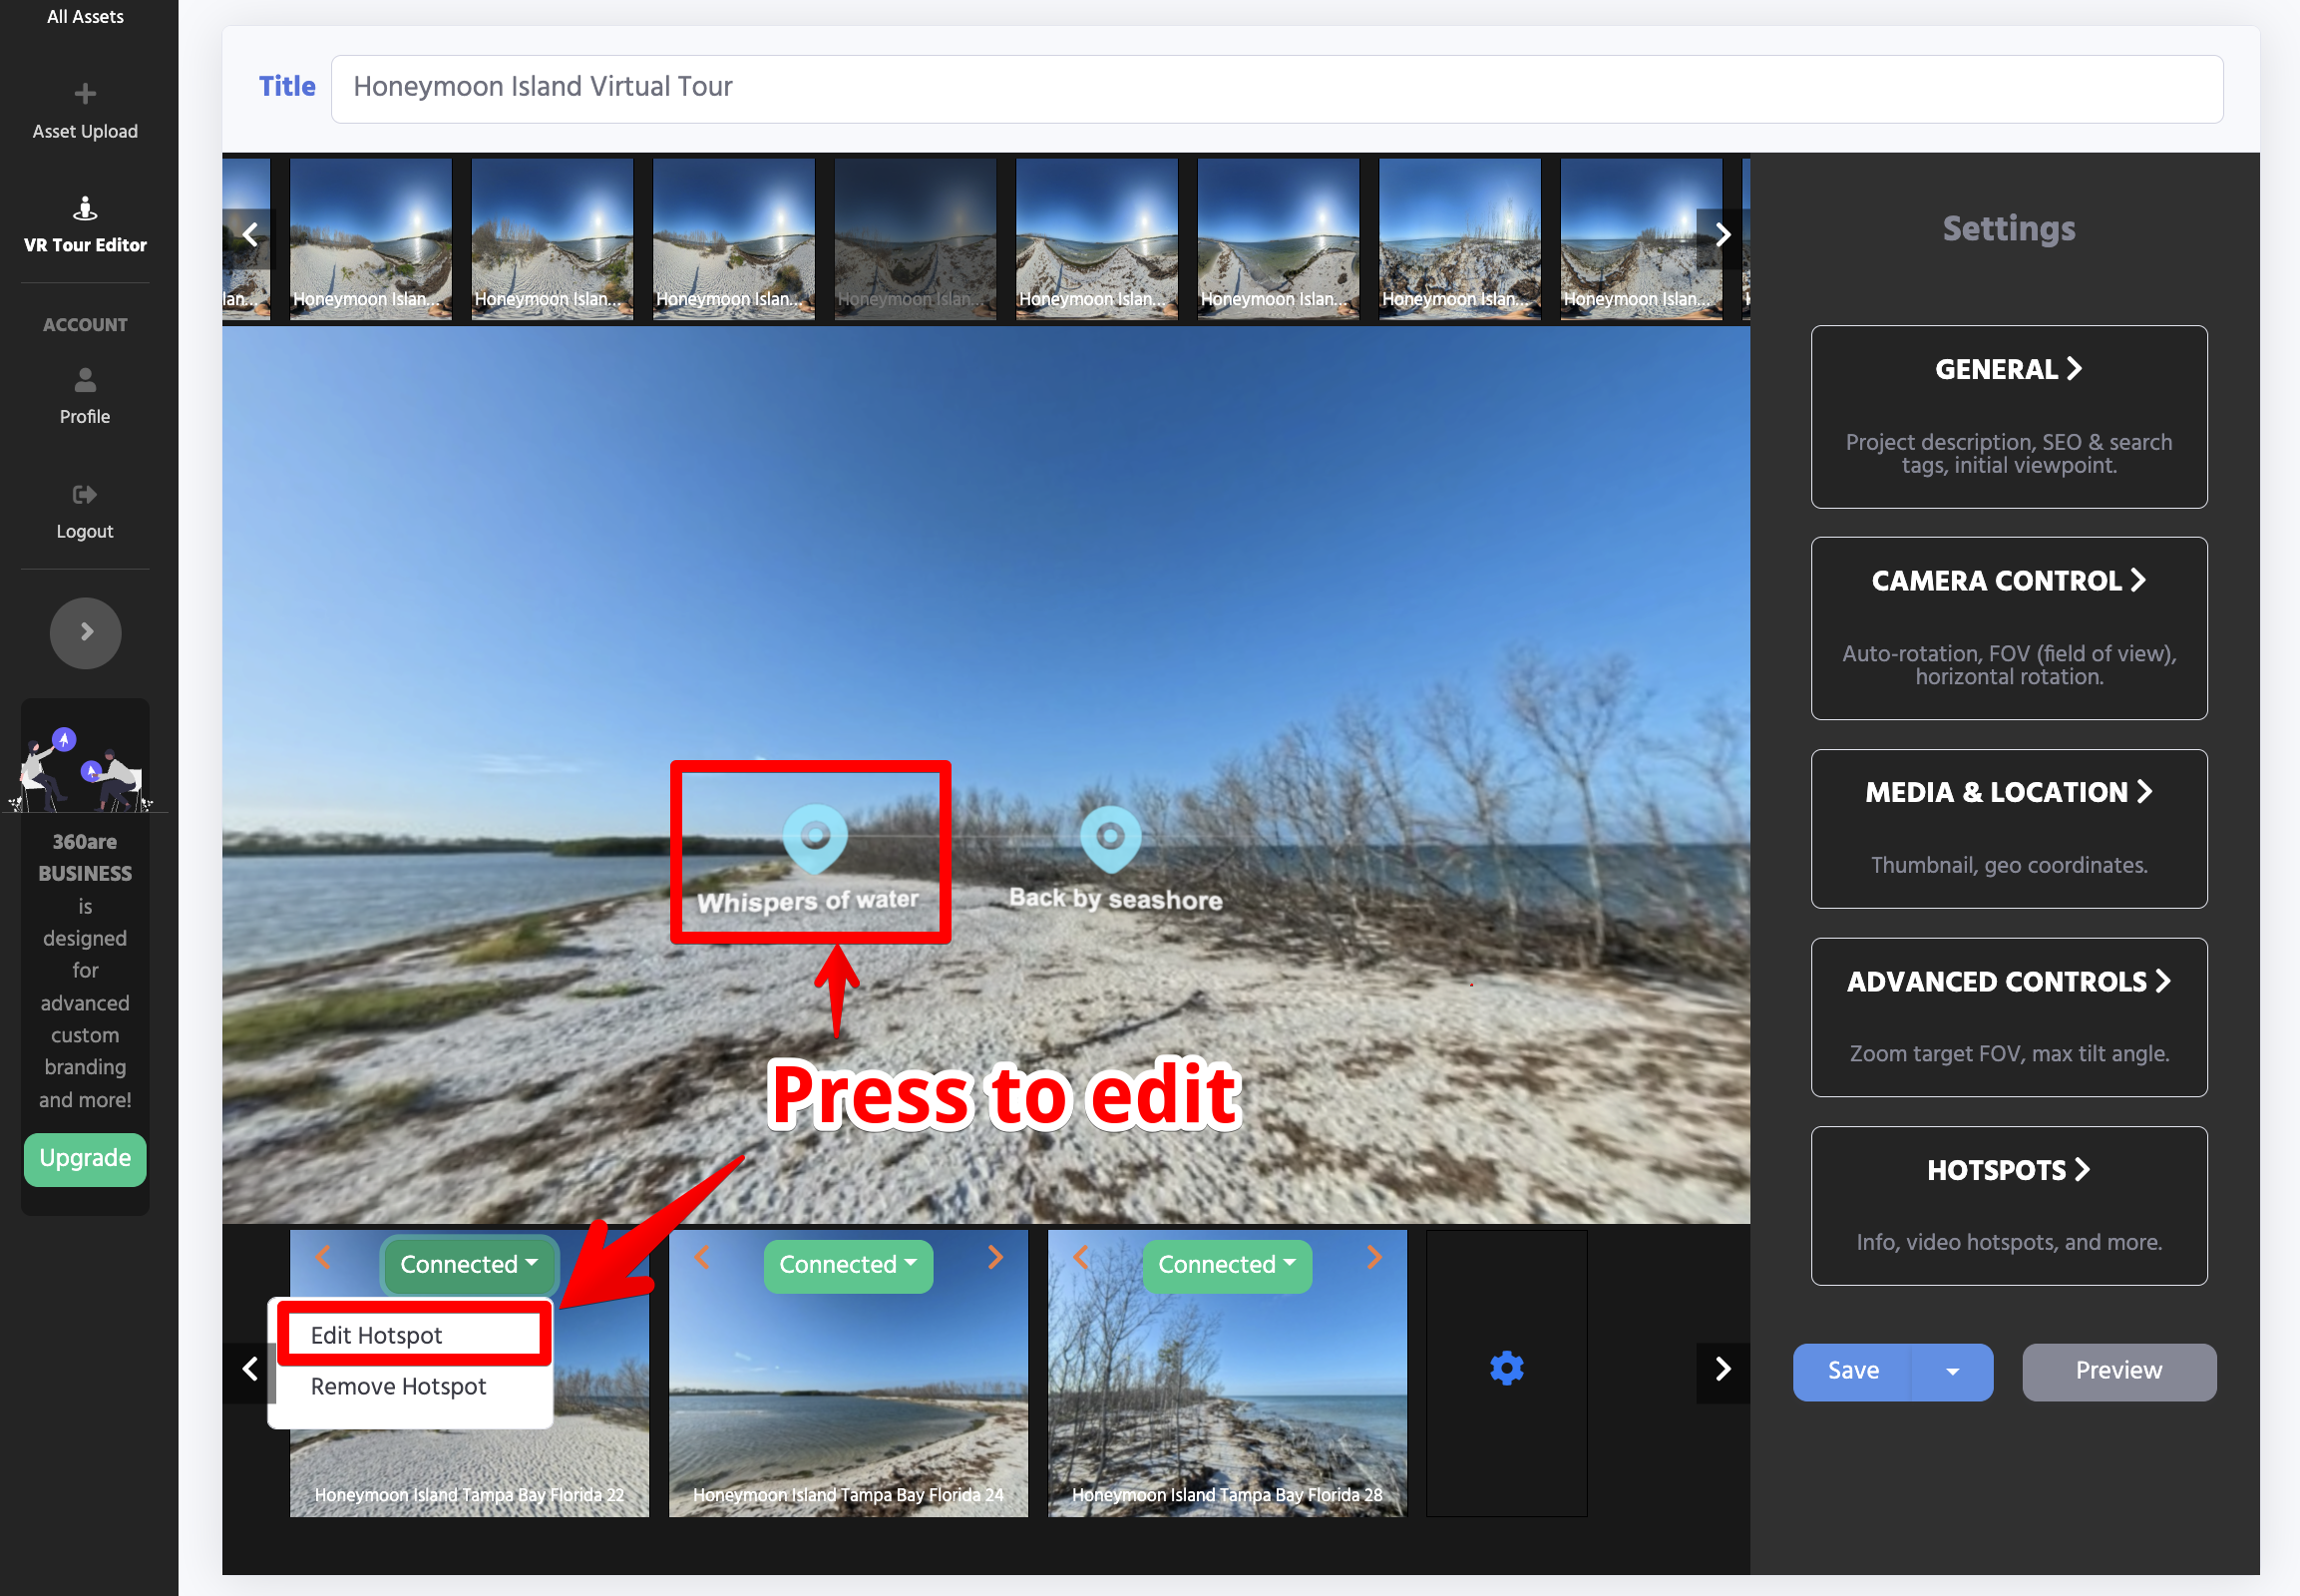Choose Remove Hotspot from the menu
This screenshot has width=2300, height=1596.
point(398,1387)
